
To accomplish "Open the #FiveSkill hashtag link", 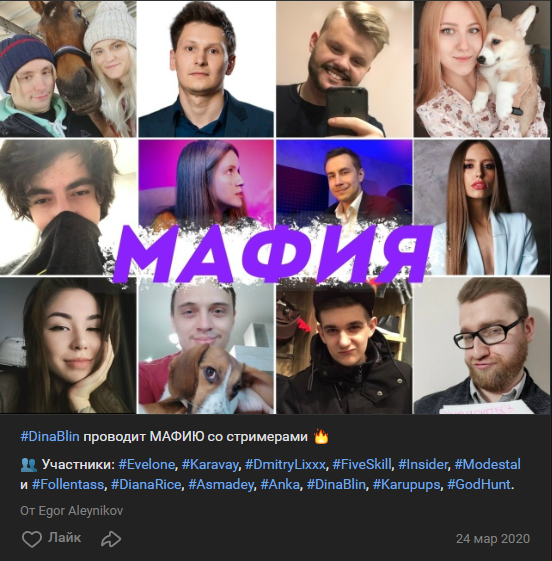I will 362,465.
